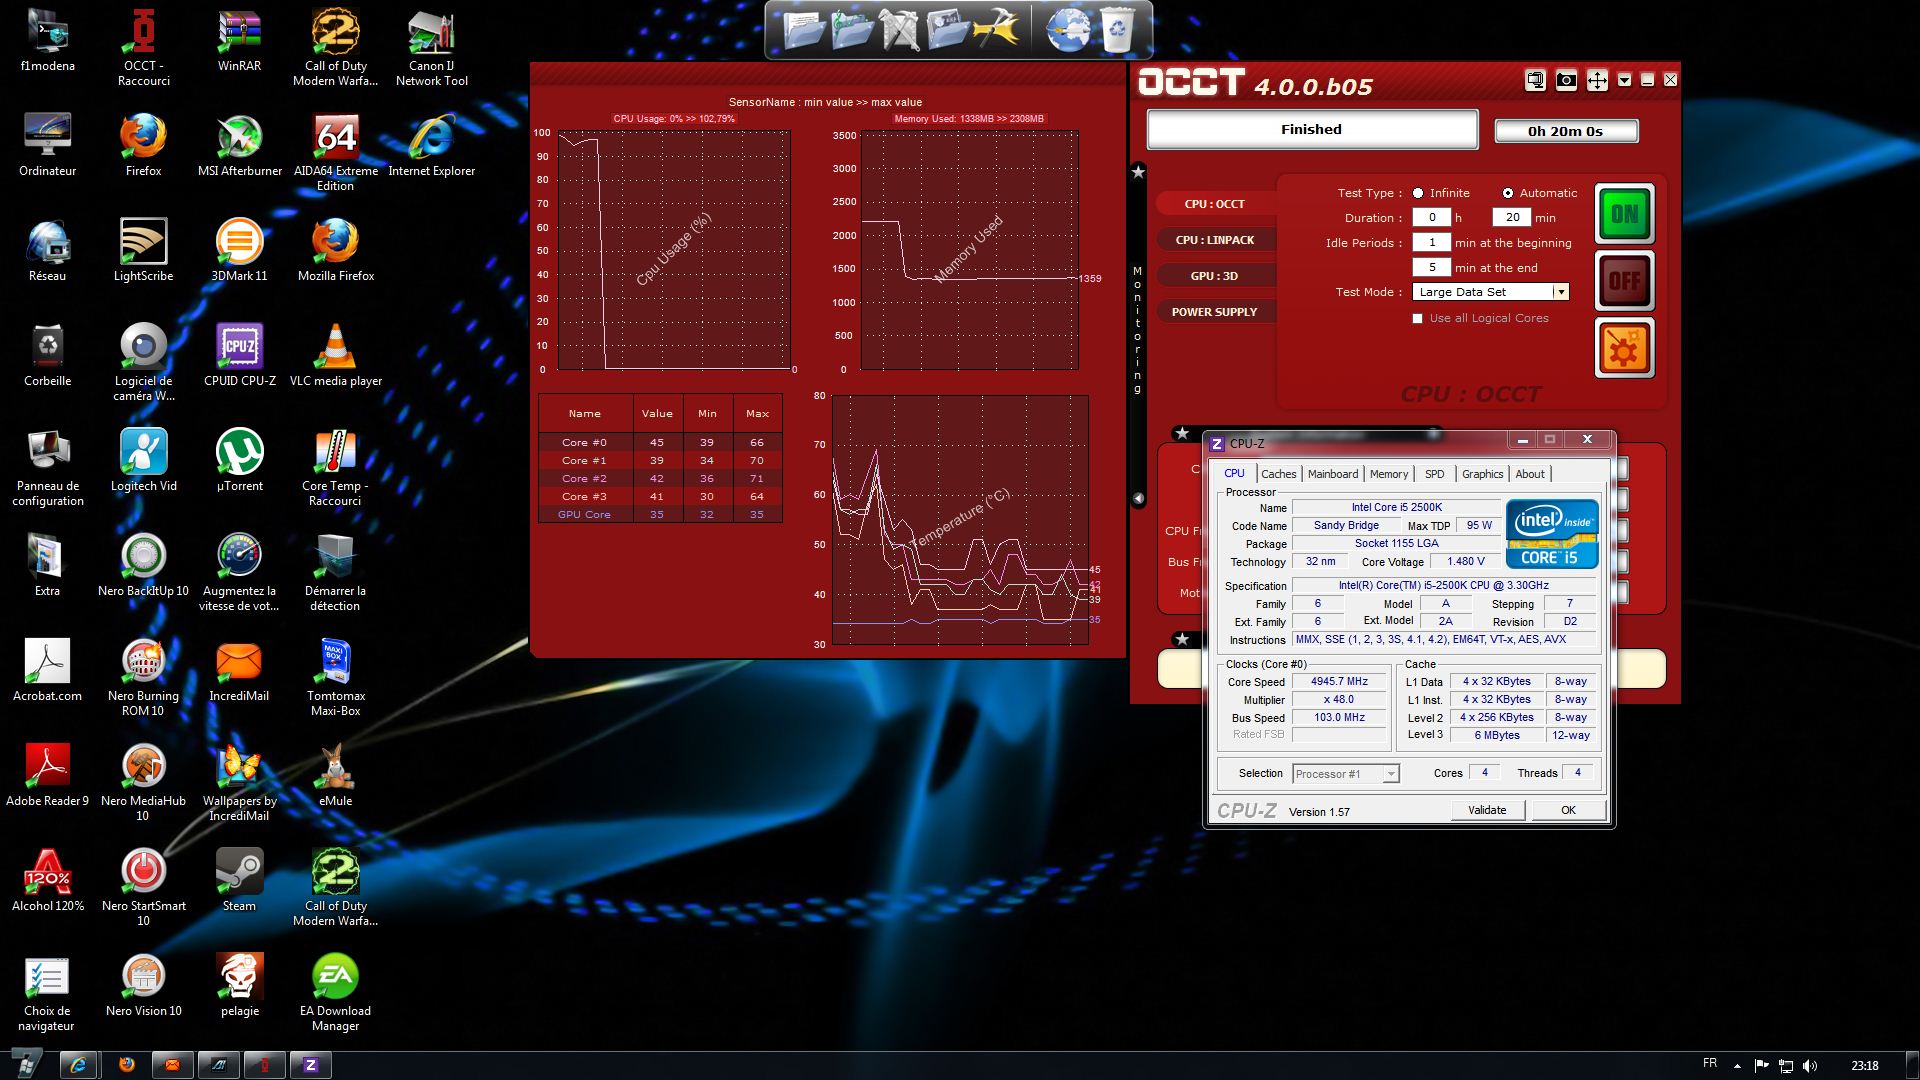This screenshot has width=1920, height=1080.
Task: Click the Duration minutes input field
Action: tap(1511, 217)
